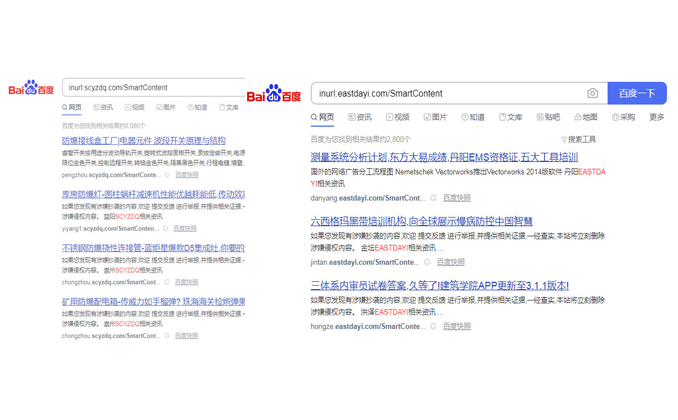This screenshot has height=420, width=678.
Task: Switch to 视频 tab in the eastdayi search
Action: (397, 117)
